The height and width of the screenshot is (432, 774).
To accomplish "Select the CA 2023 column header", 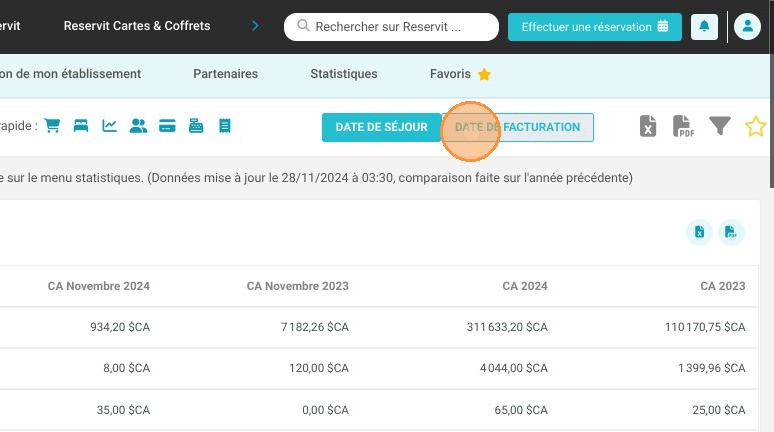I will click(x=723, y=286).
